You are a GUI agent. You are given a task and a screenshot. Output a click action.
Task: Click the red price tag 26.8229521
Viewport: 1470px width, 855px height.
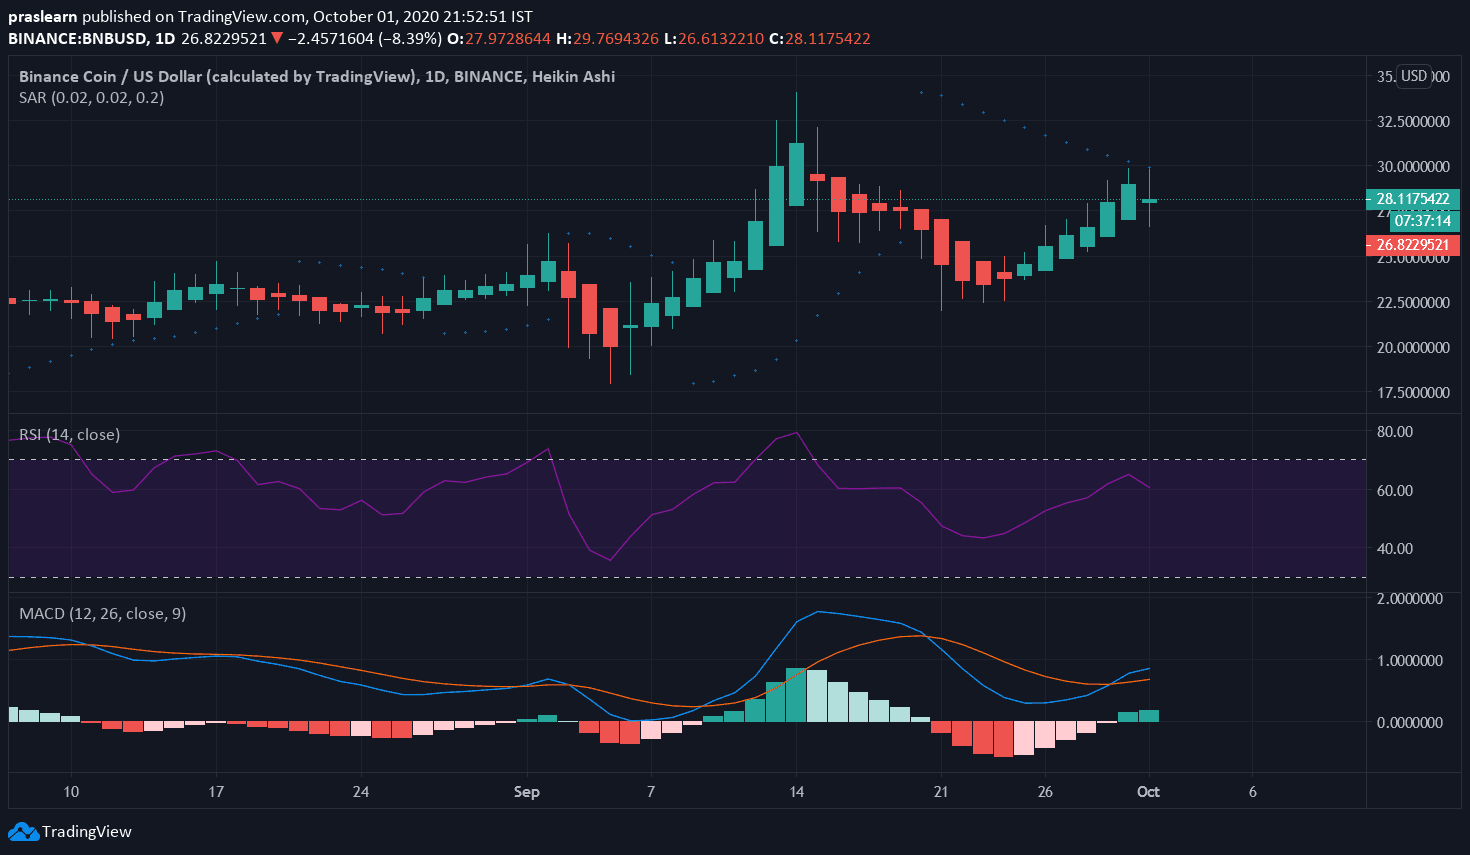[x=1412, y=245]
